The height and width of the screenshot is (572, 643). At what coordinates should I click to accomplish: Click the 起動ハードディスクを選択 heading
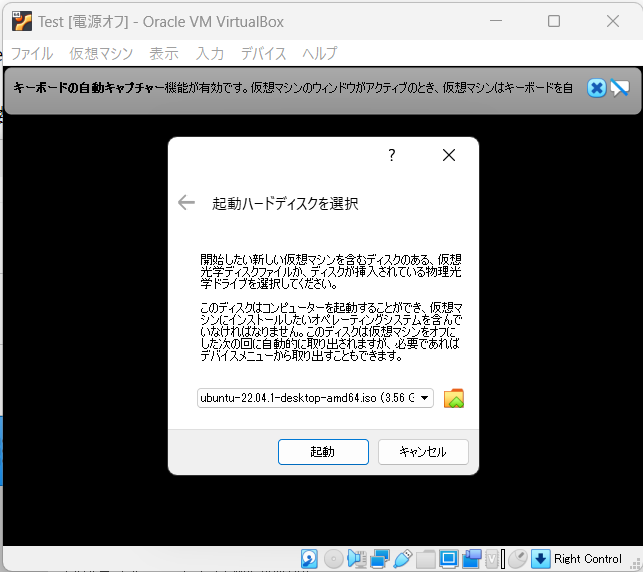point(285,203)
